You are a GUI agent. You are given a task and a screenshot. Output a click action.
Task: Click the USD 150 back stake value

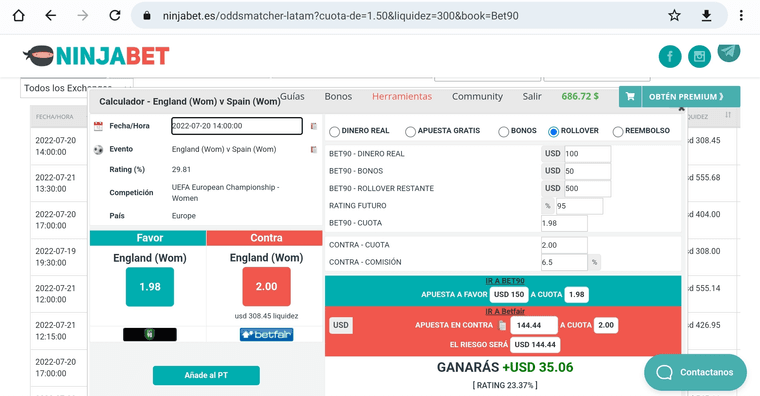click(x=509, y=294)
